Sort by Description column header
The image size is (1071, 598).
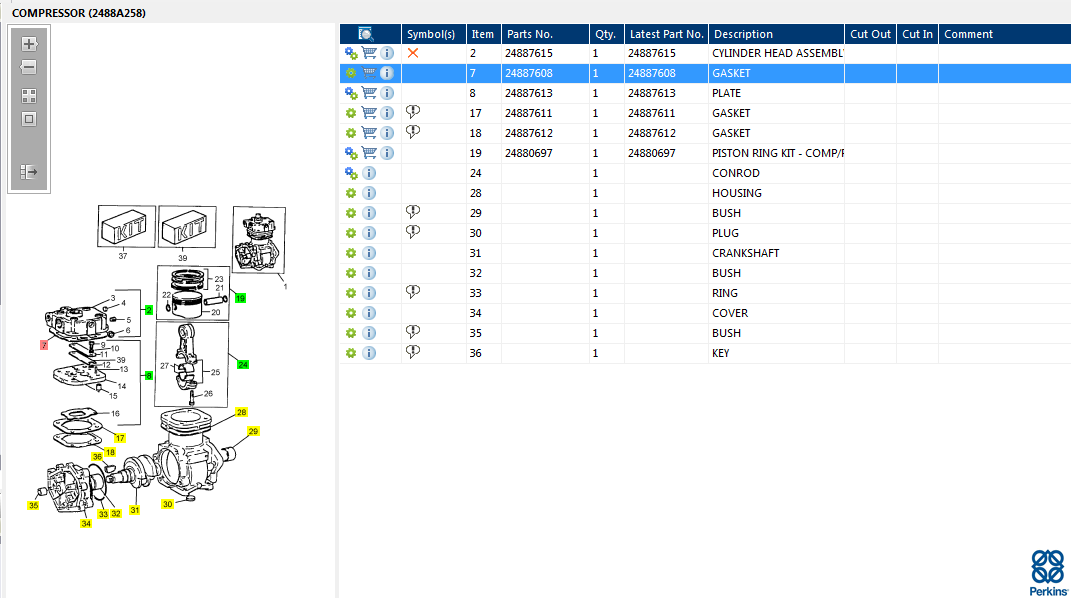click(776, 33)
